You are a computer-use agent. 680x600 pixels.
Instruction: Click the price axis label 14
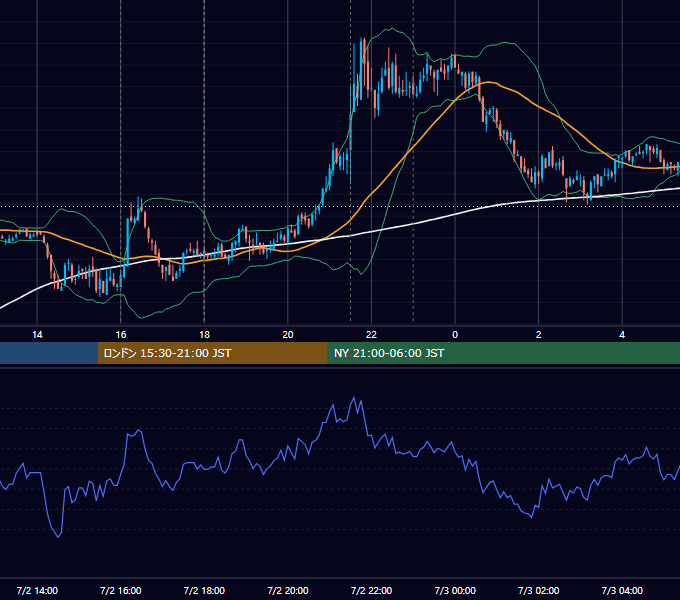pos(37,335)
